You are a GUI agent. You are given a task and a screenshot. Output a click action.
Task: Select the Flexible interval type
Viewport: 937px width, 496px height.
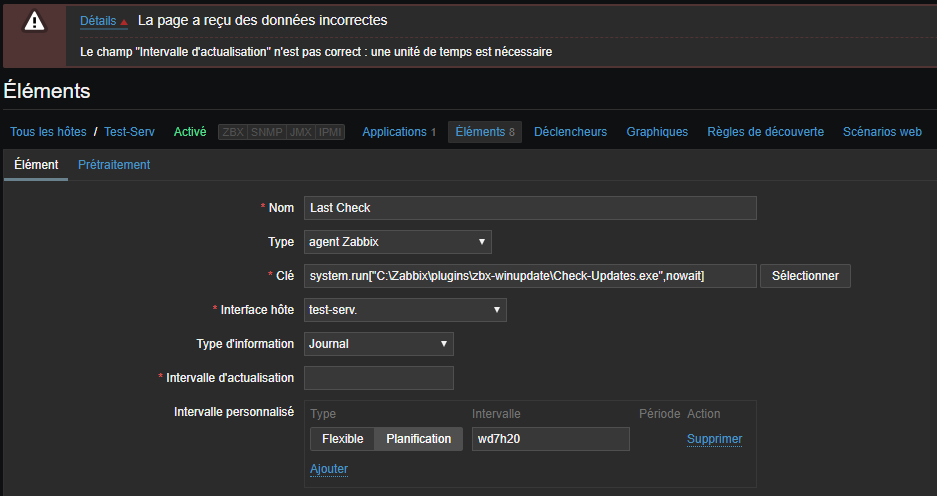[x=342, y=439]
